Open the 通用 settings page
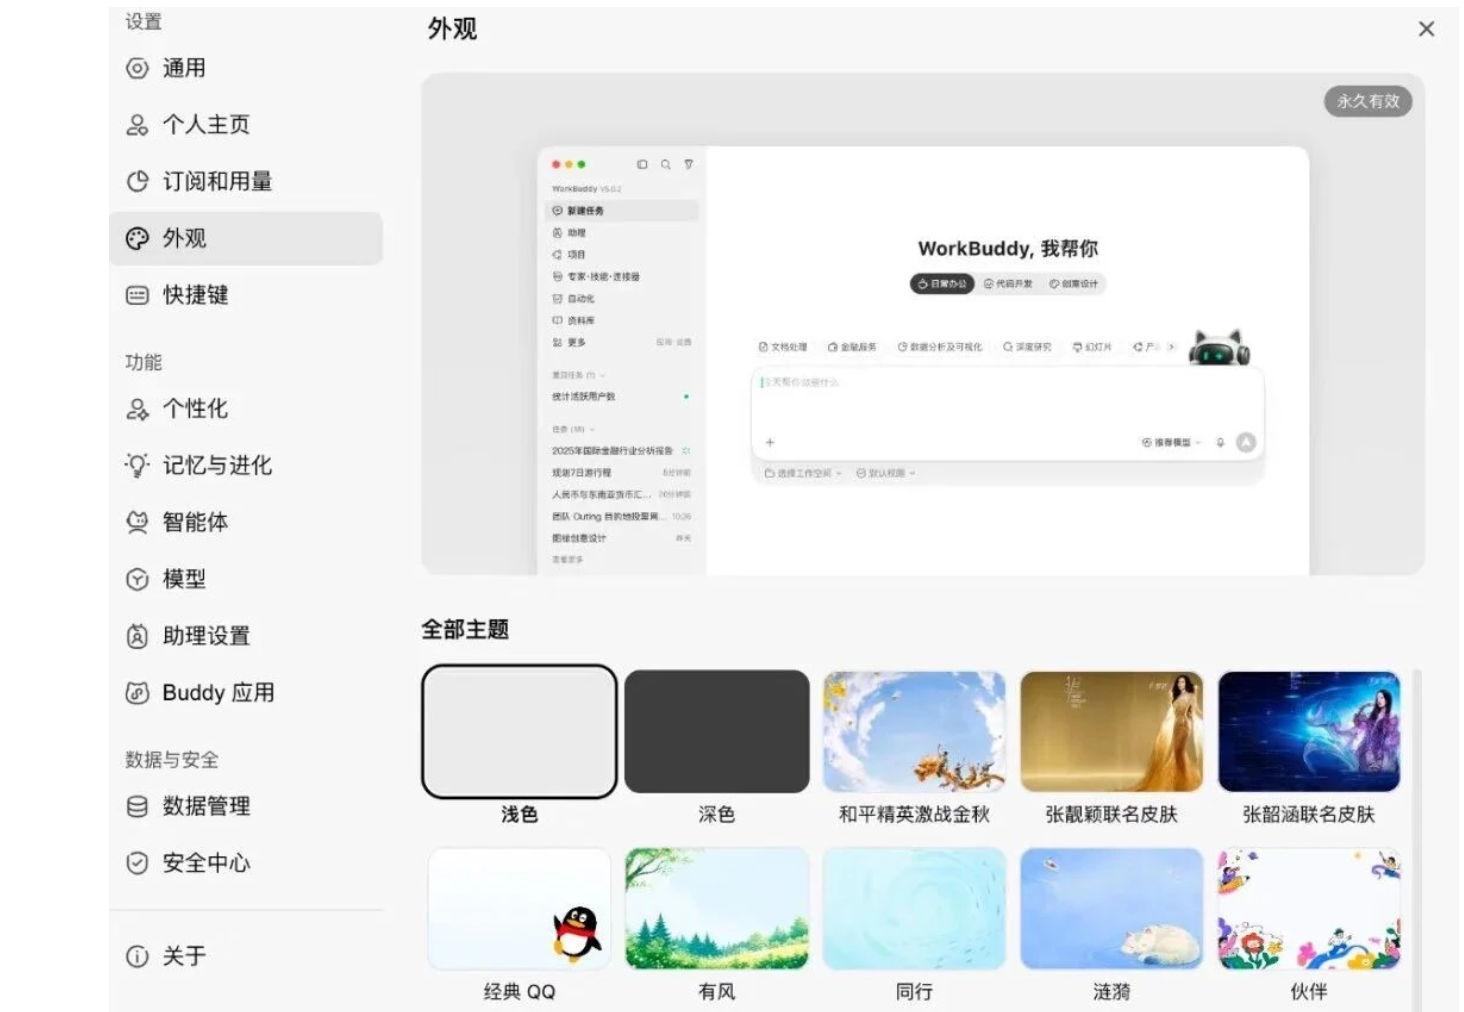This screenshot has height=1012, width=1464. [x=246, y=68]
